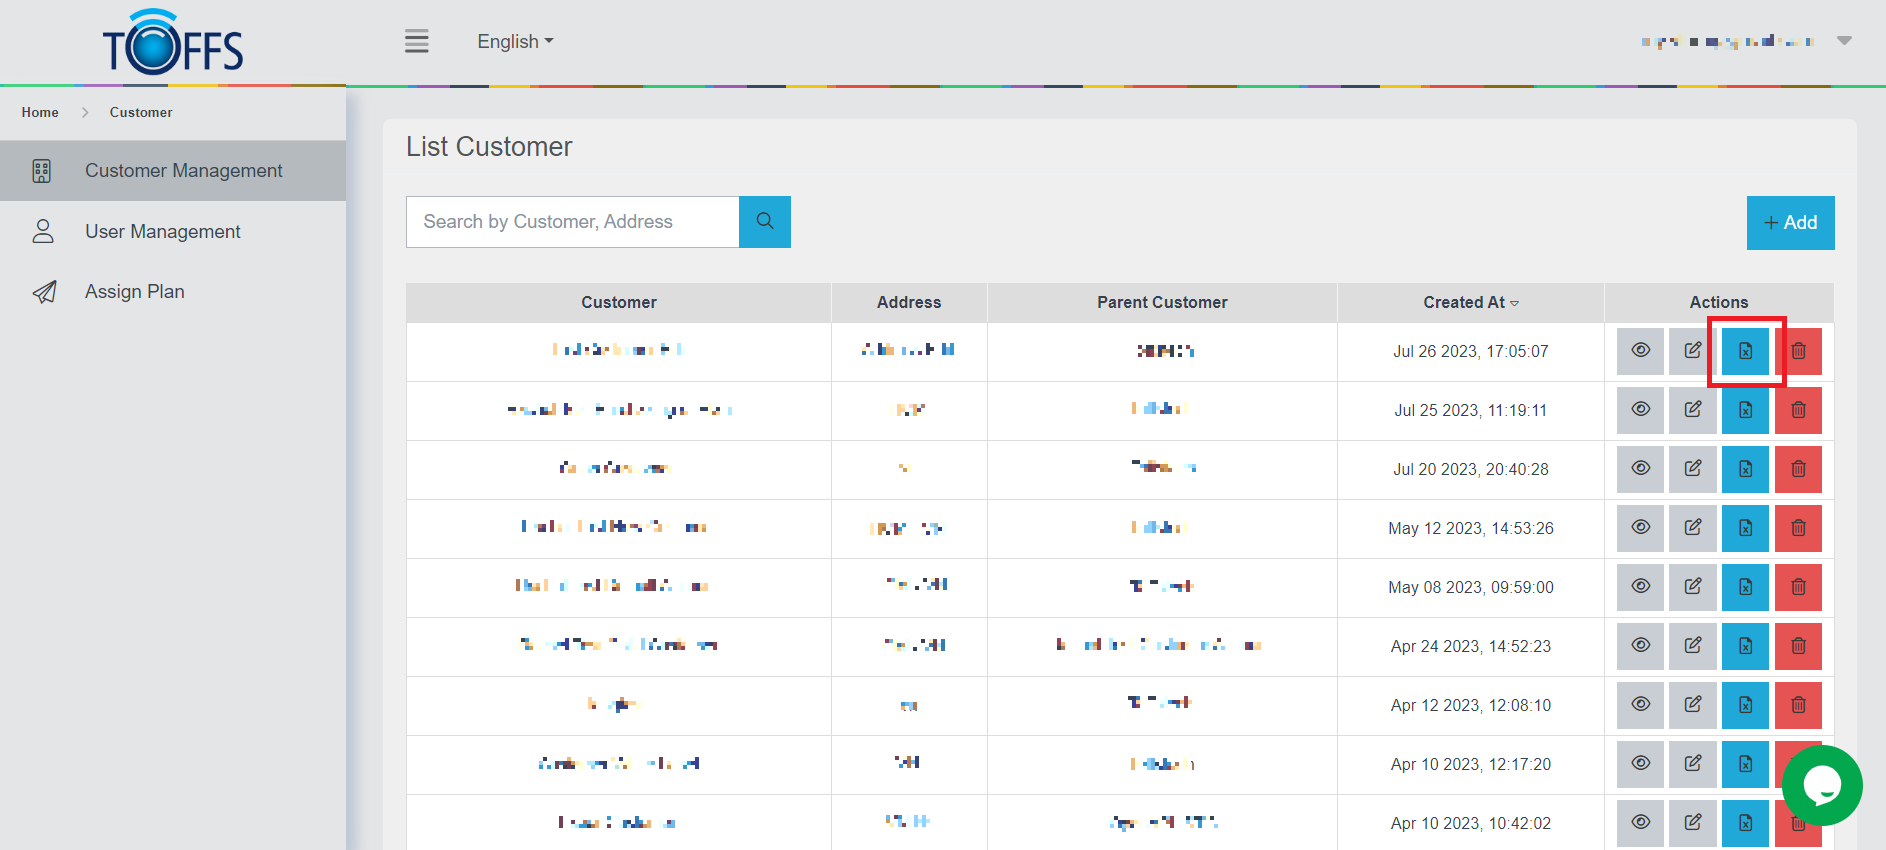The width and height of the screenshot is (1886, 850).
Task: Open User Management in sidebar
Action: [x=162, y=231]
